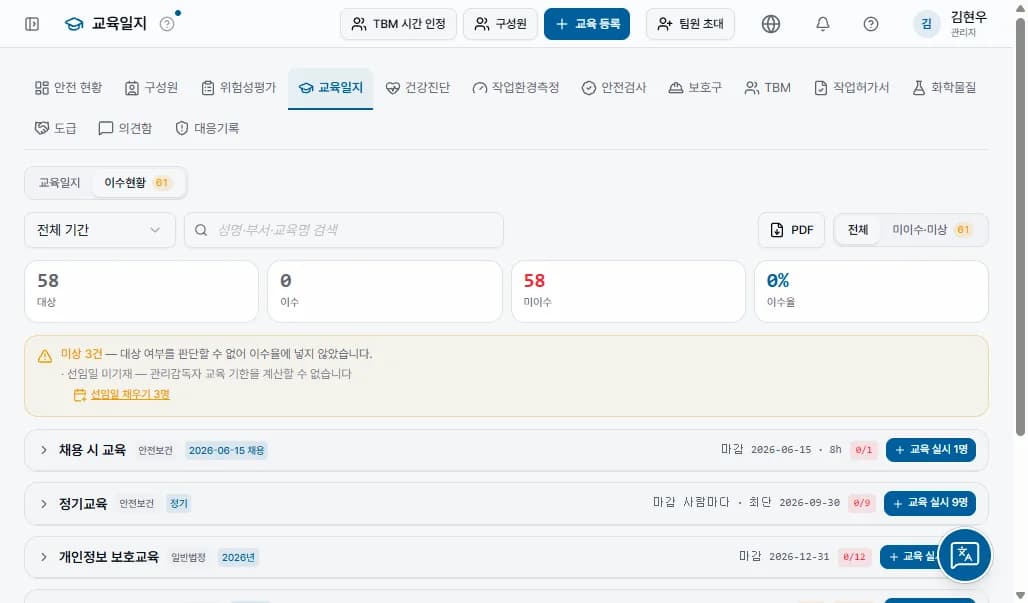Screen dimensions: 1028x603
Task: Open the 구성원 navigation tab
Action: 151,88
